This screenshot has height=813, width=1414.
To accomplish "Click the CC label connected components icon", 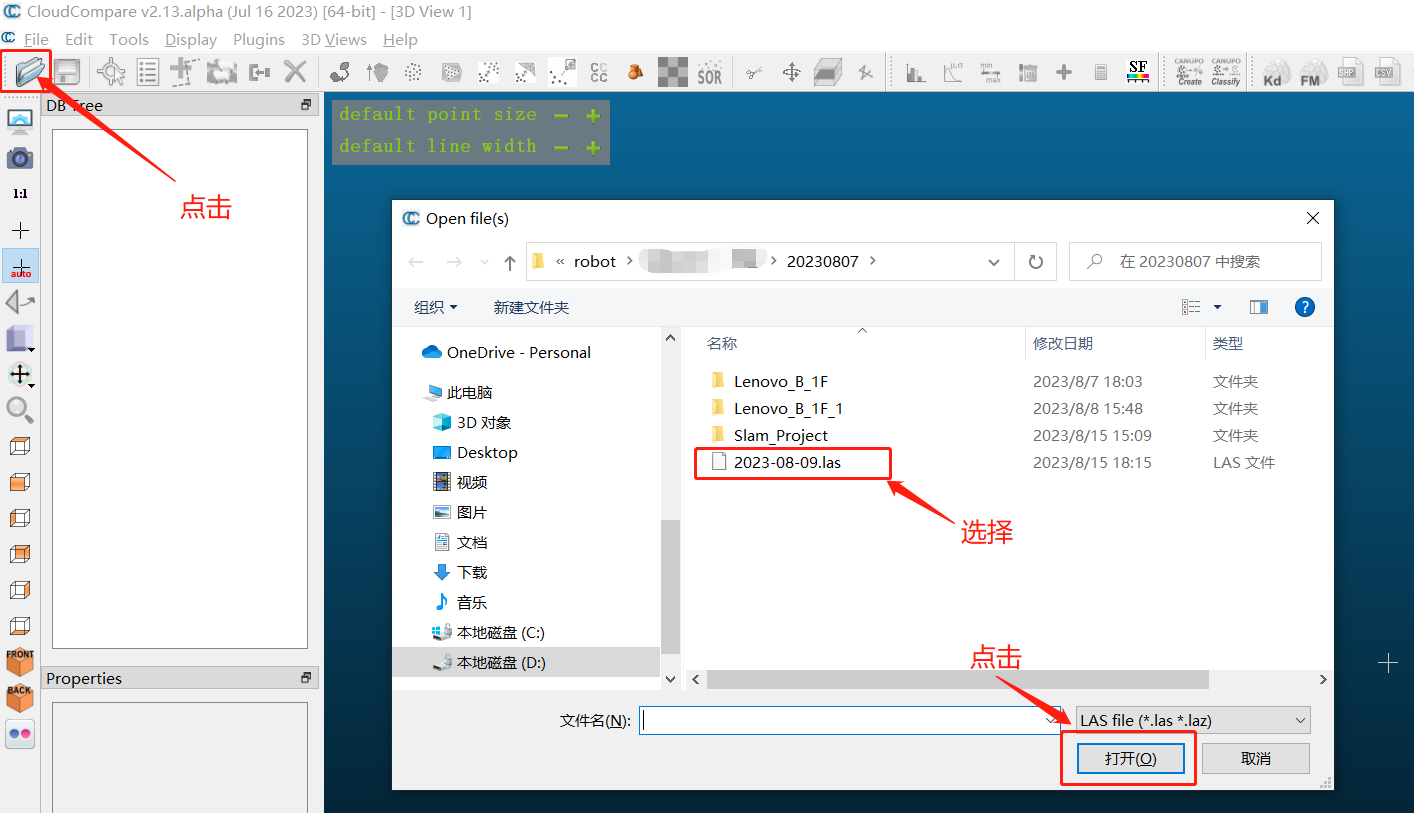I will click(599, 72).
